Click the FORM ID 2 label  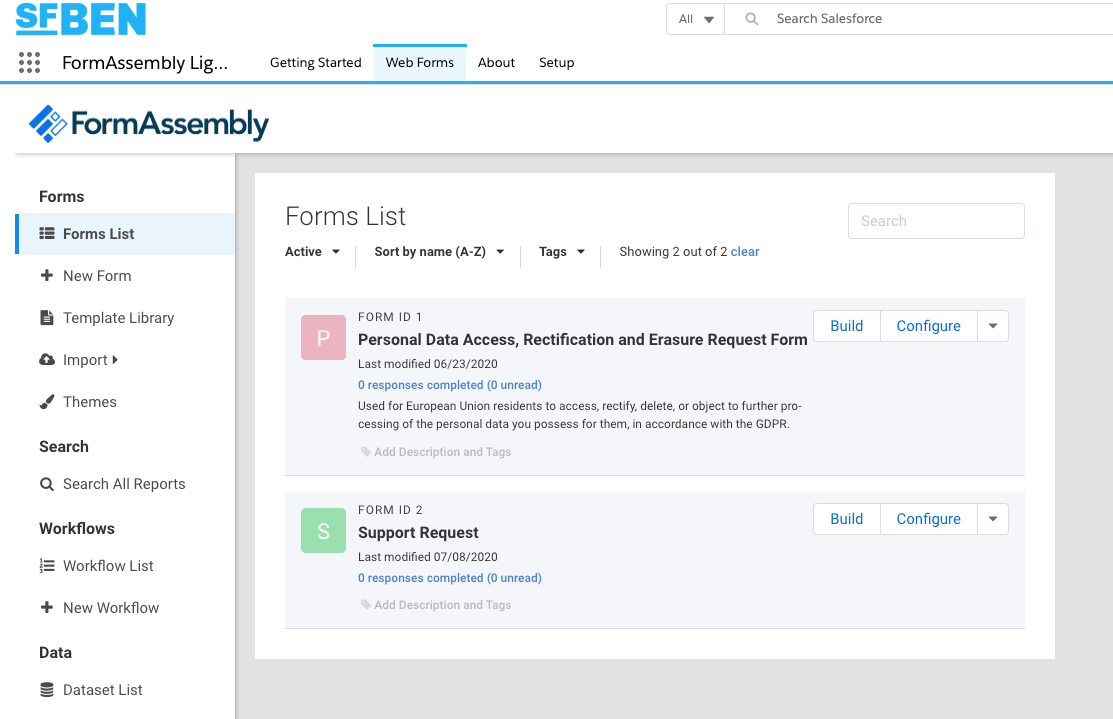pos(390,510)
